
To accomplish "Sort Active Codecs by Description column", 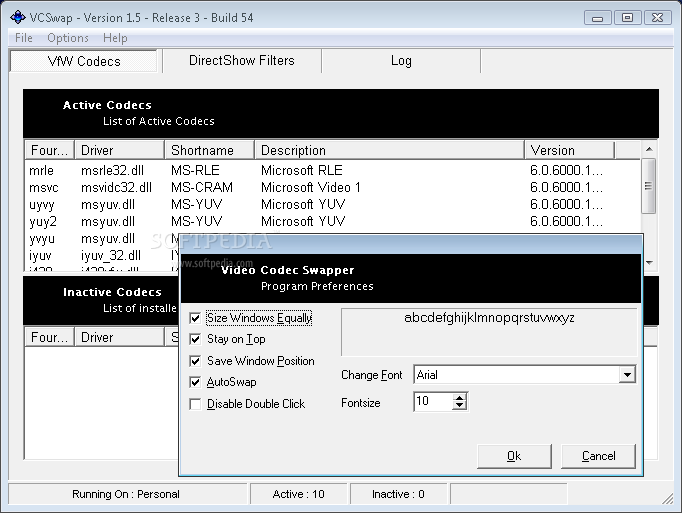I will click(389, 150).
